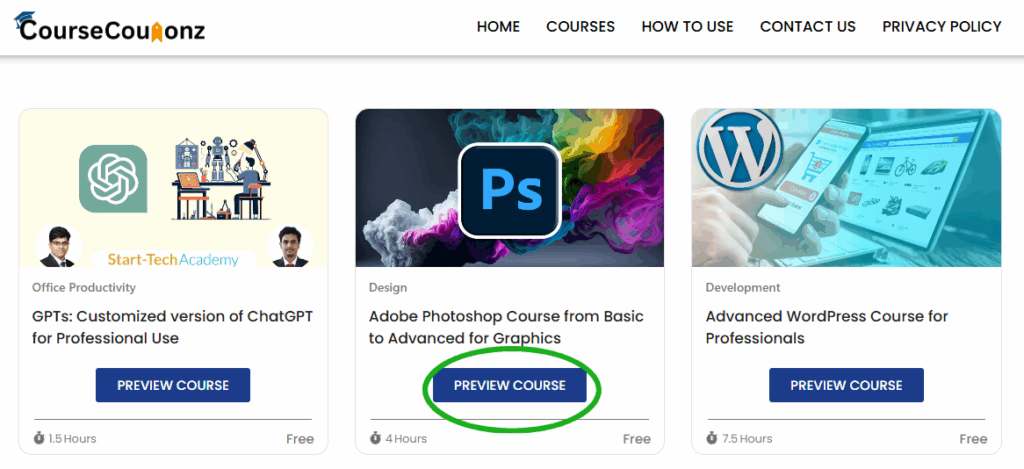Image resolution: width=1024 pixels, height=469 pixels.
Task: Open the PRIVACY POLICY link
Action: 942,27
